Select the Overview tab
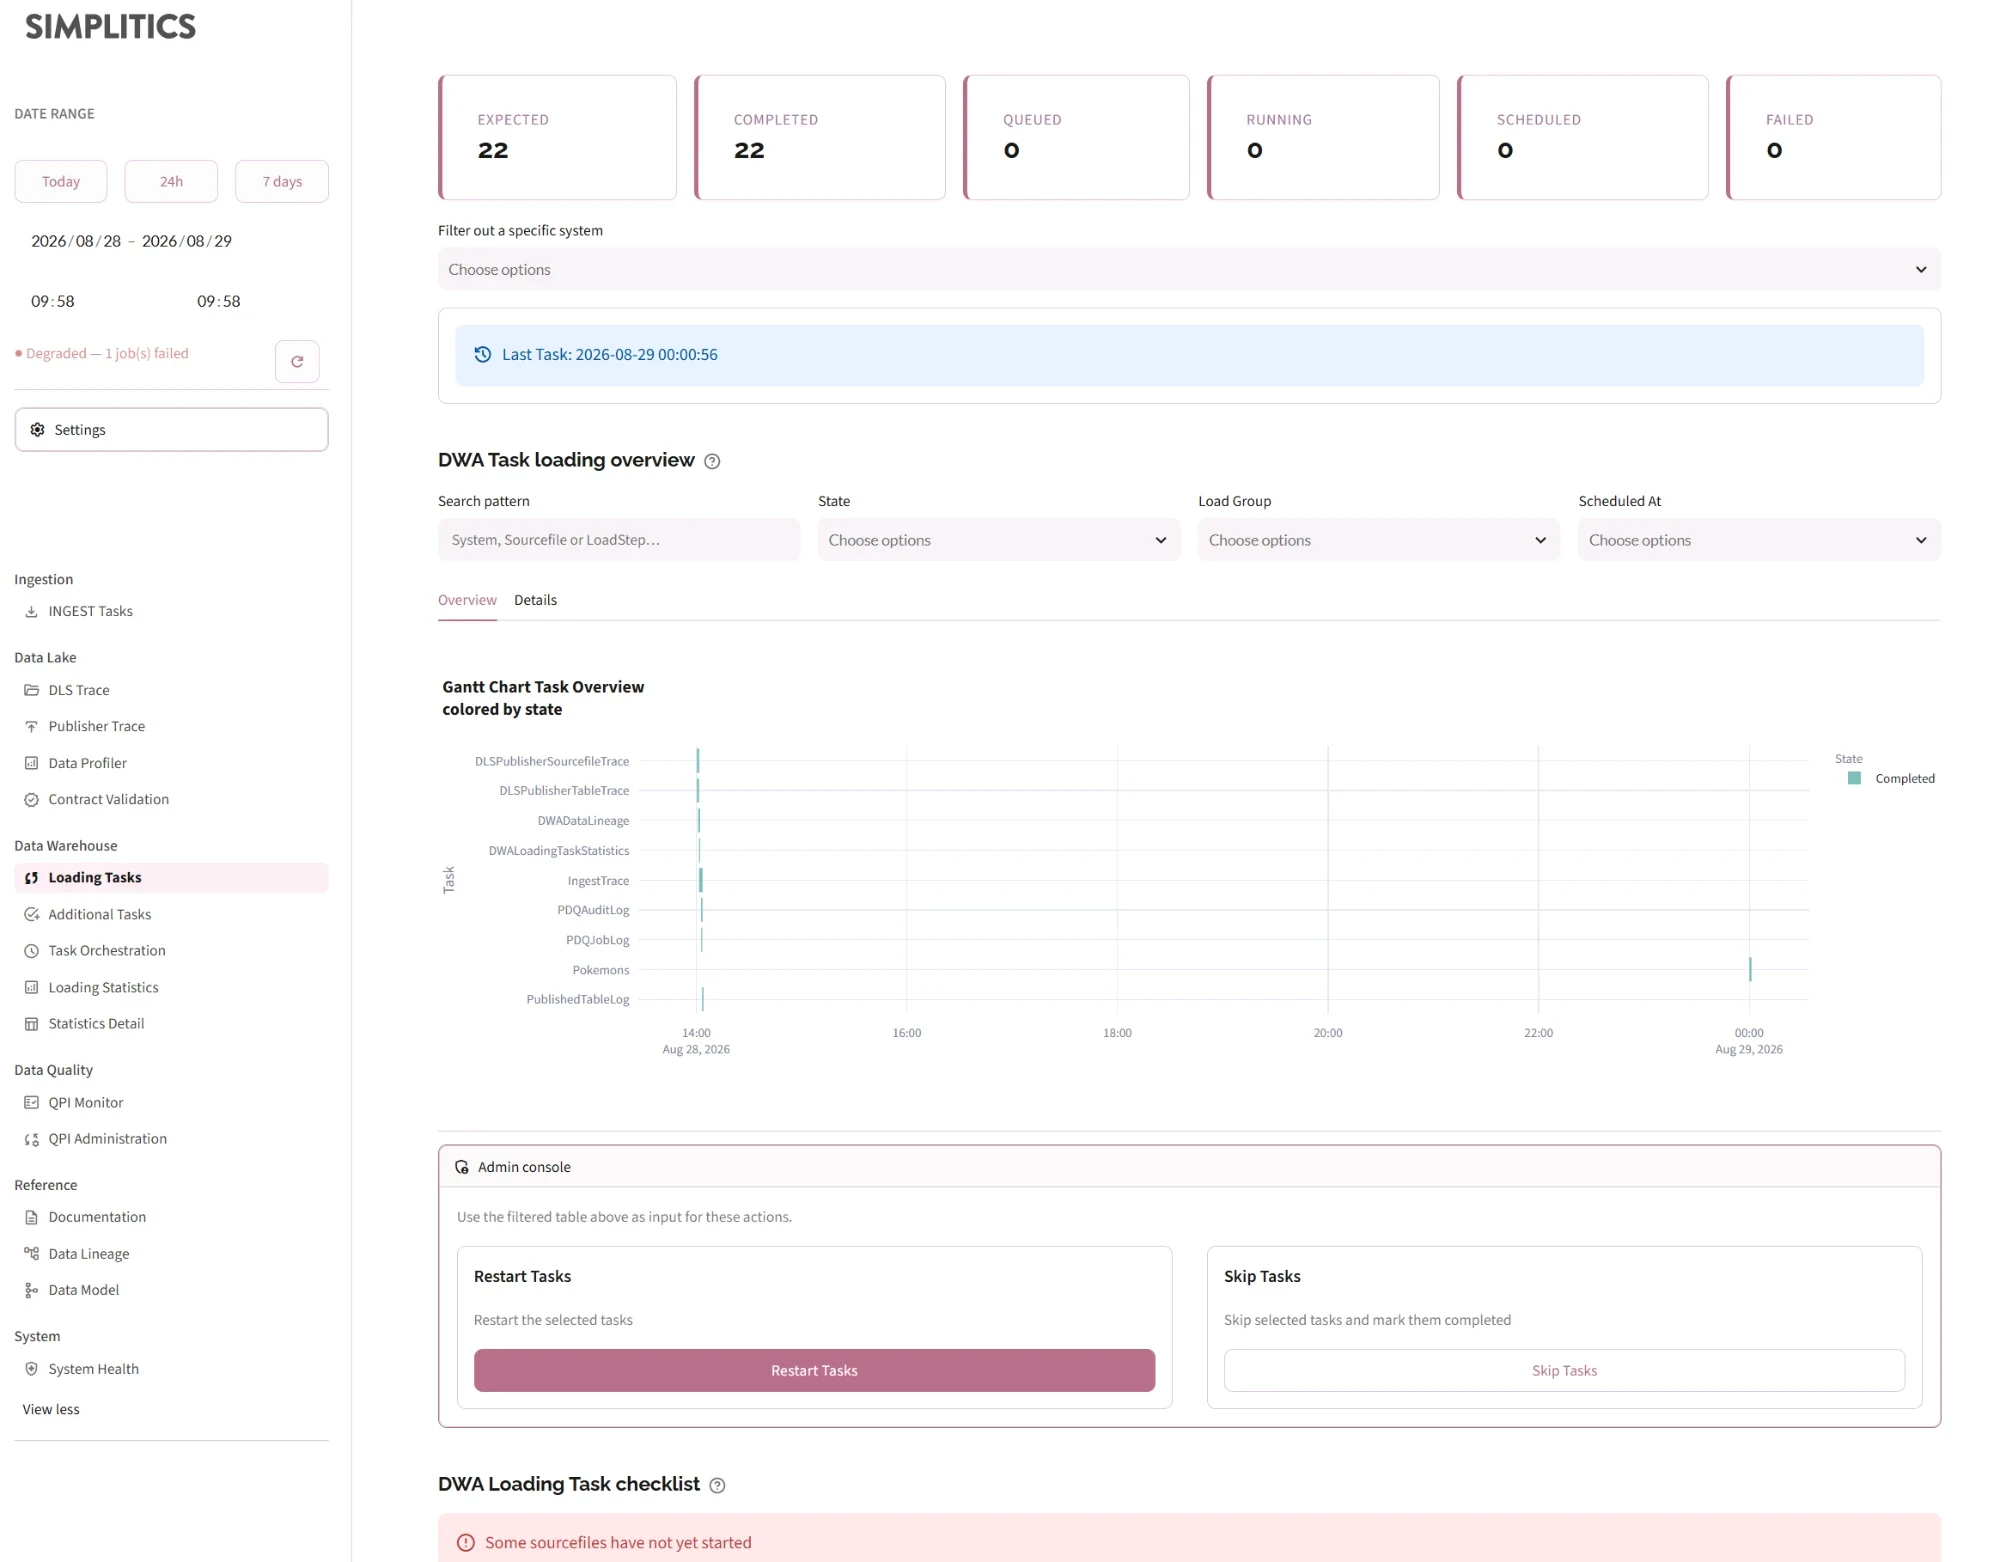Viewport: 2000px width, 1562px height. point(467,600)
